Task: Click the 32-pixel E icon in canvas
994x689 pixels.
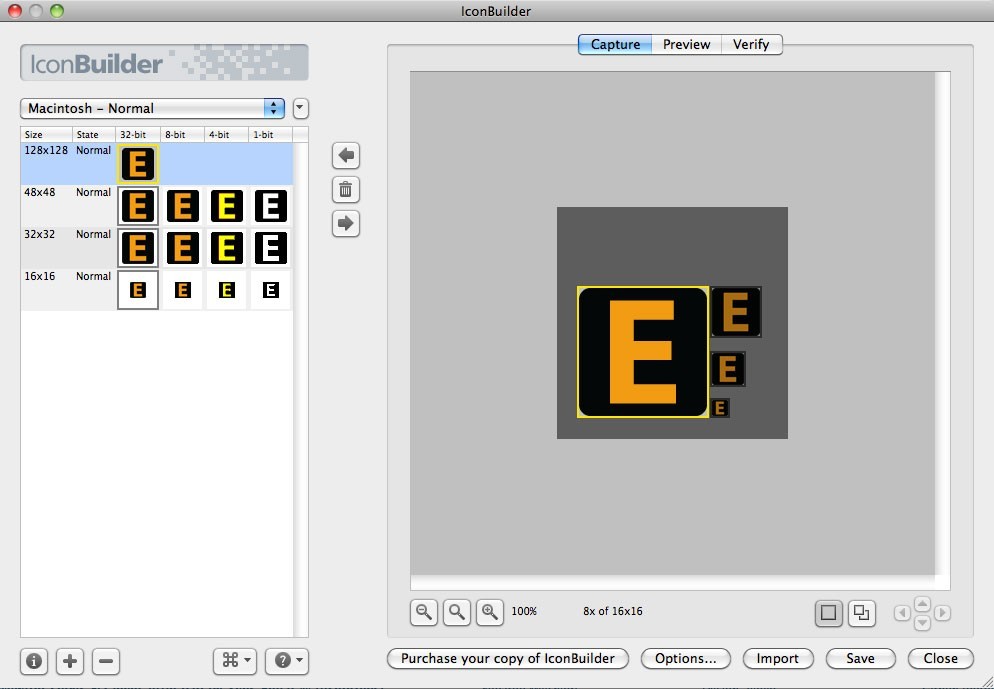Action: click(728, 369)
